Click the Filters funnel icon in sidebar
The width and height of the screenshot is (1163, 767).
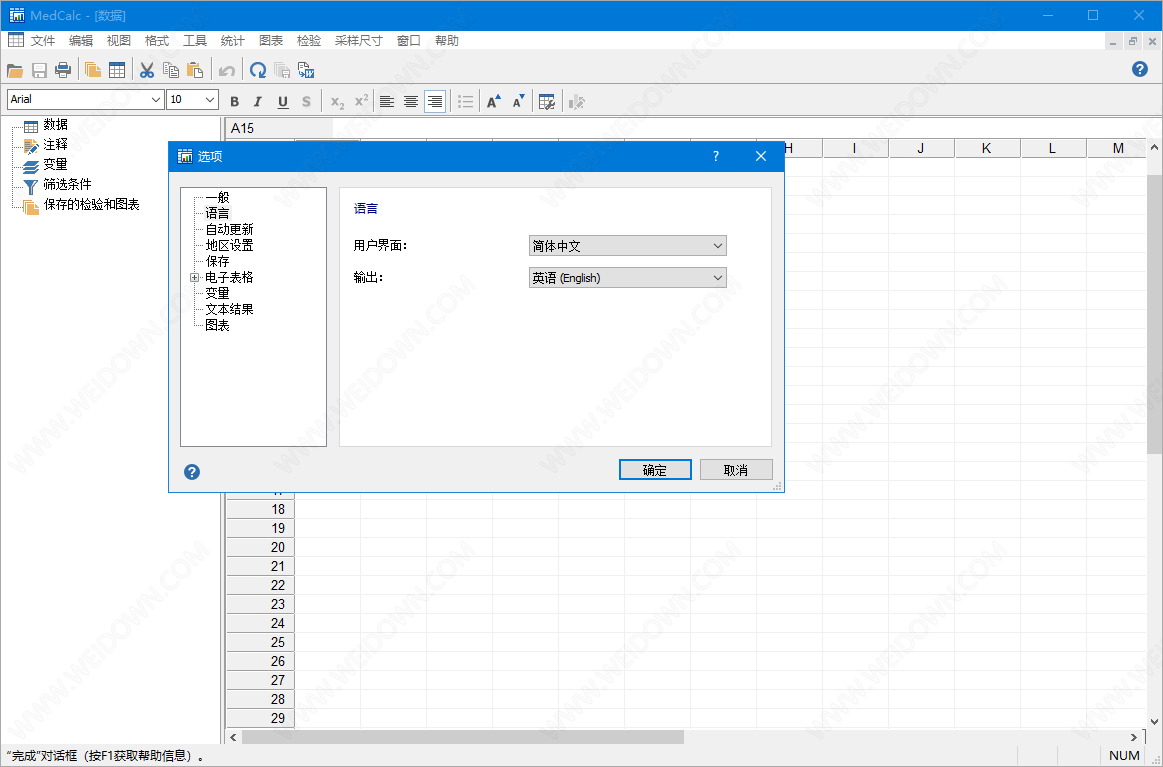[31, 186]
